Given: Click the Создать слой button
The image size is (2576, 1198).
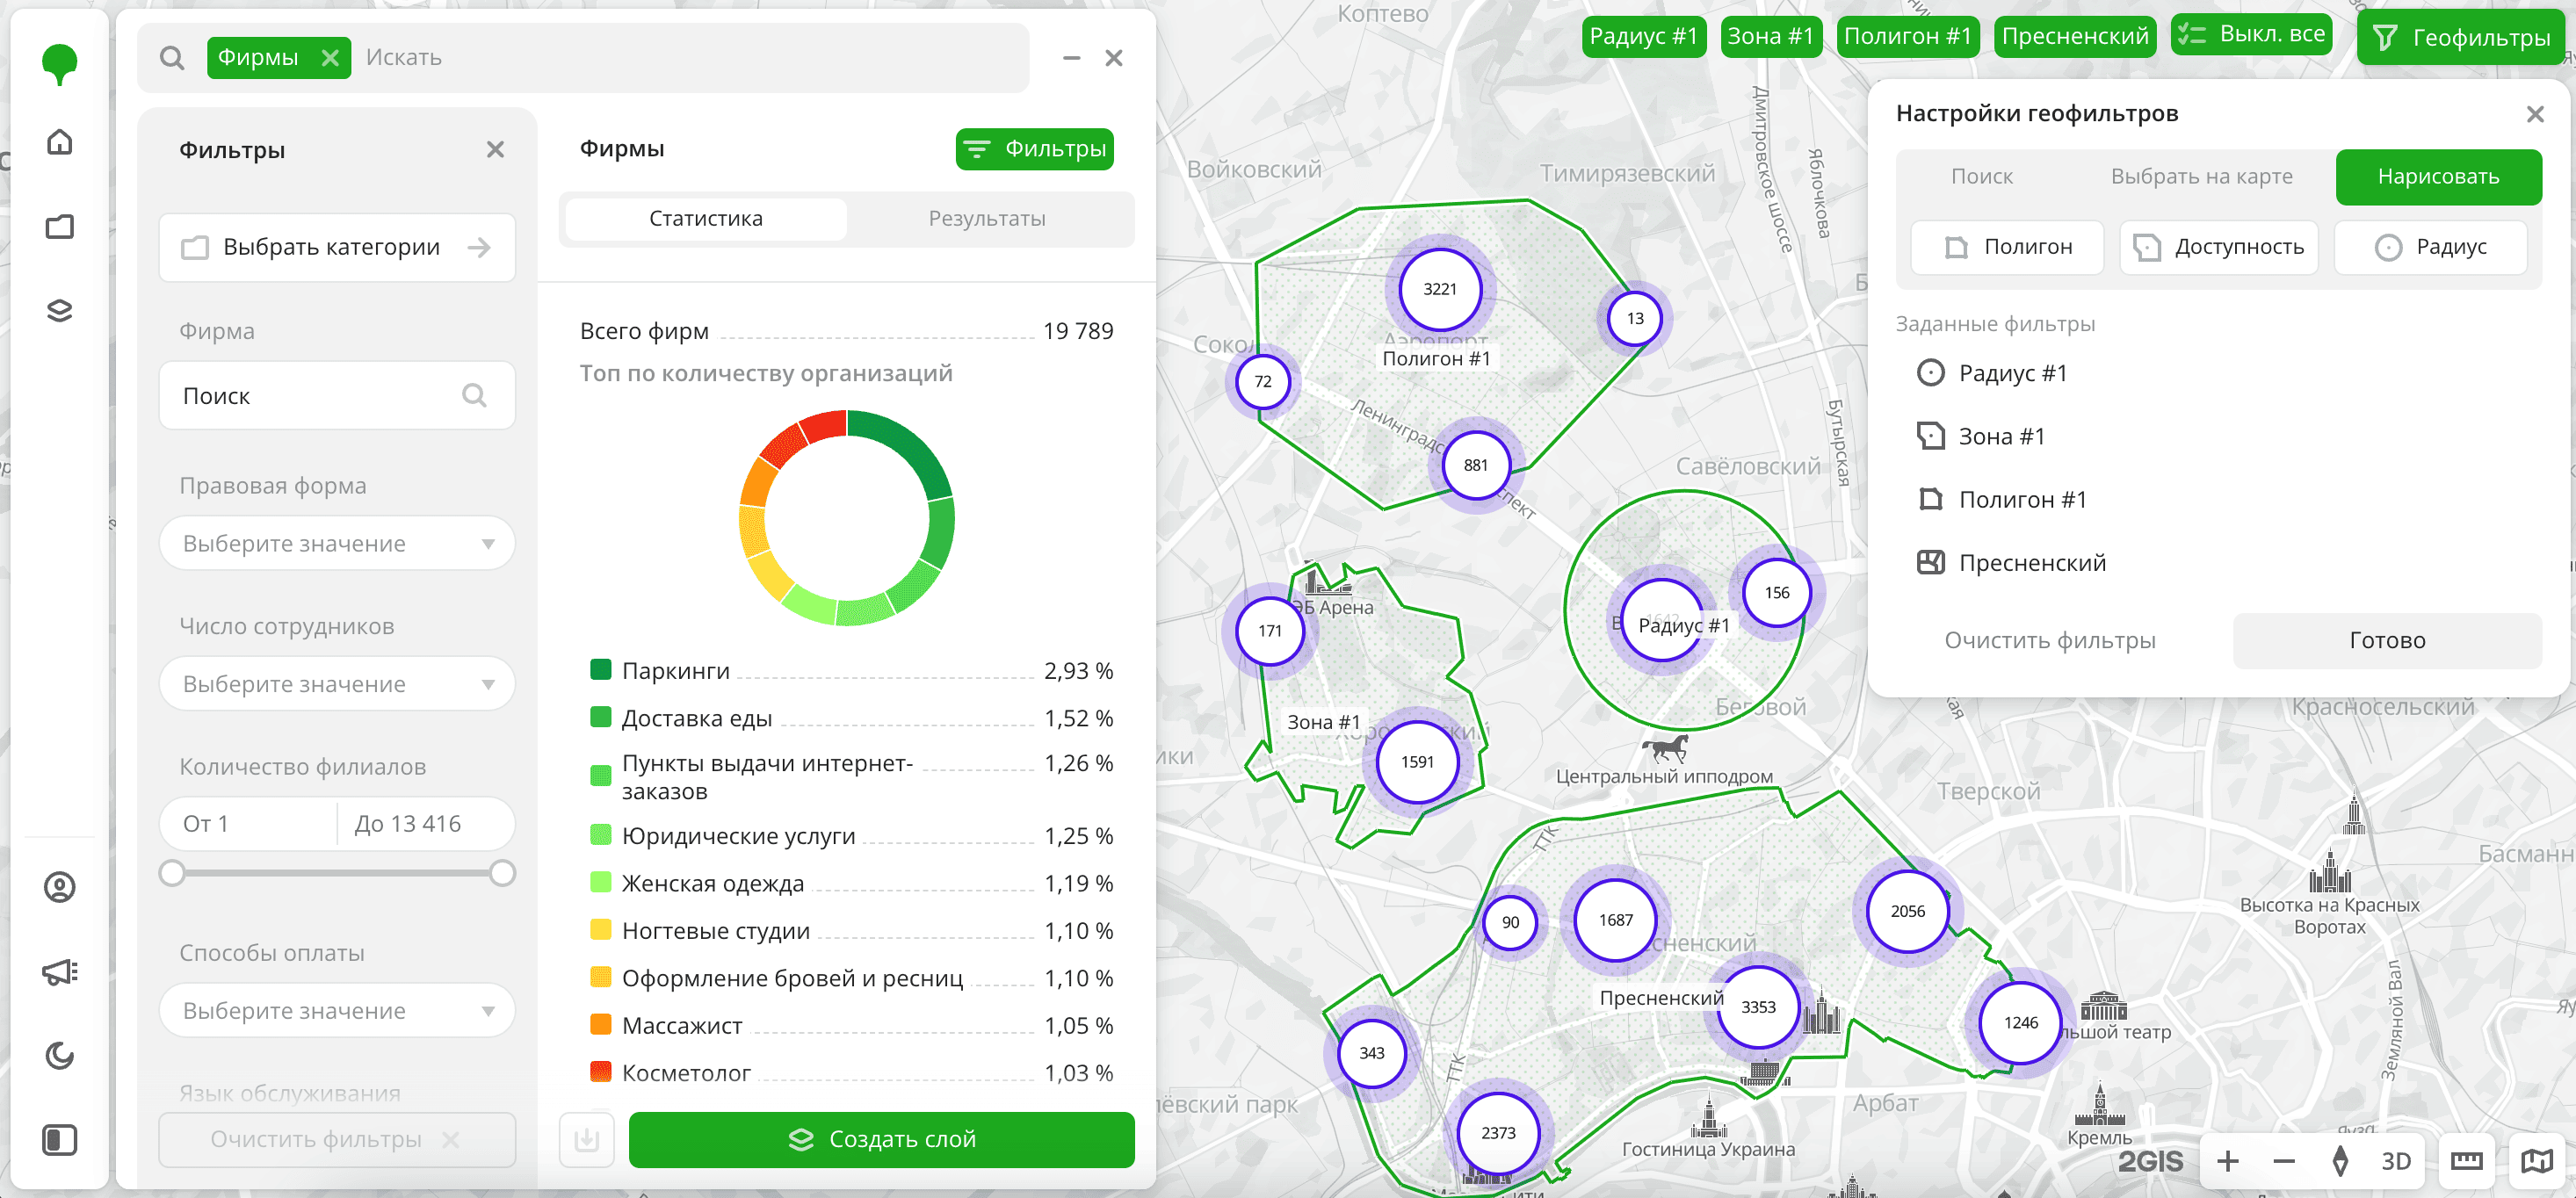Looking at the screenshot, I should point(881,1139).
